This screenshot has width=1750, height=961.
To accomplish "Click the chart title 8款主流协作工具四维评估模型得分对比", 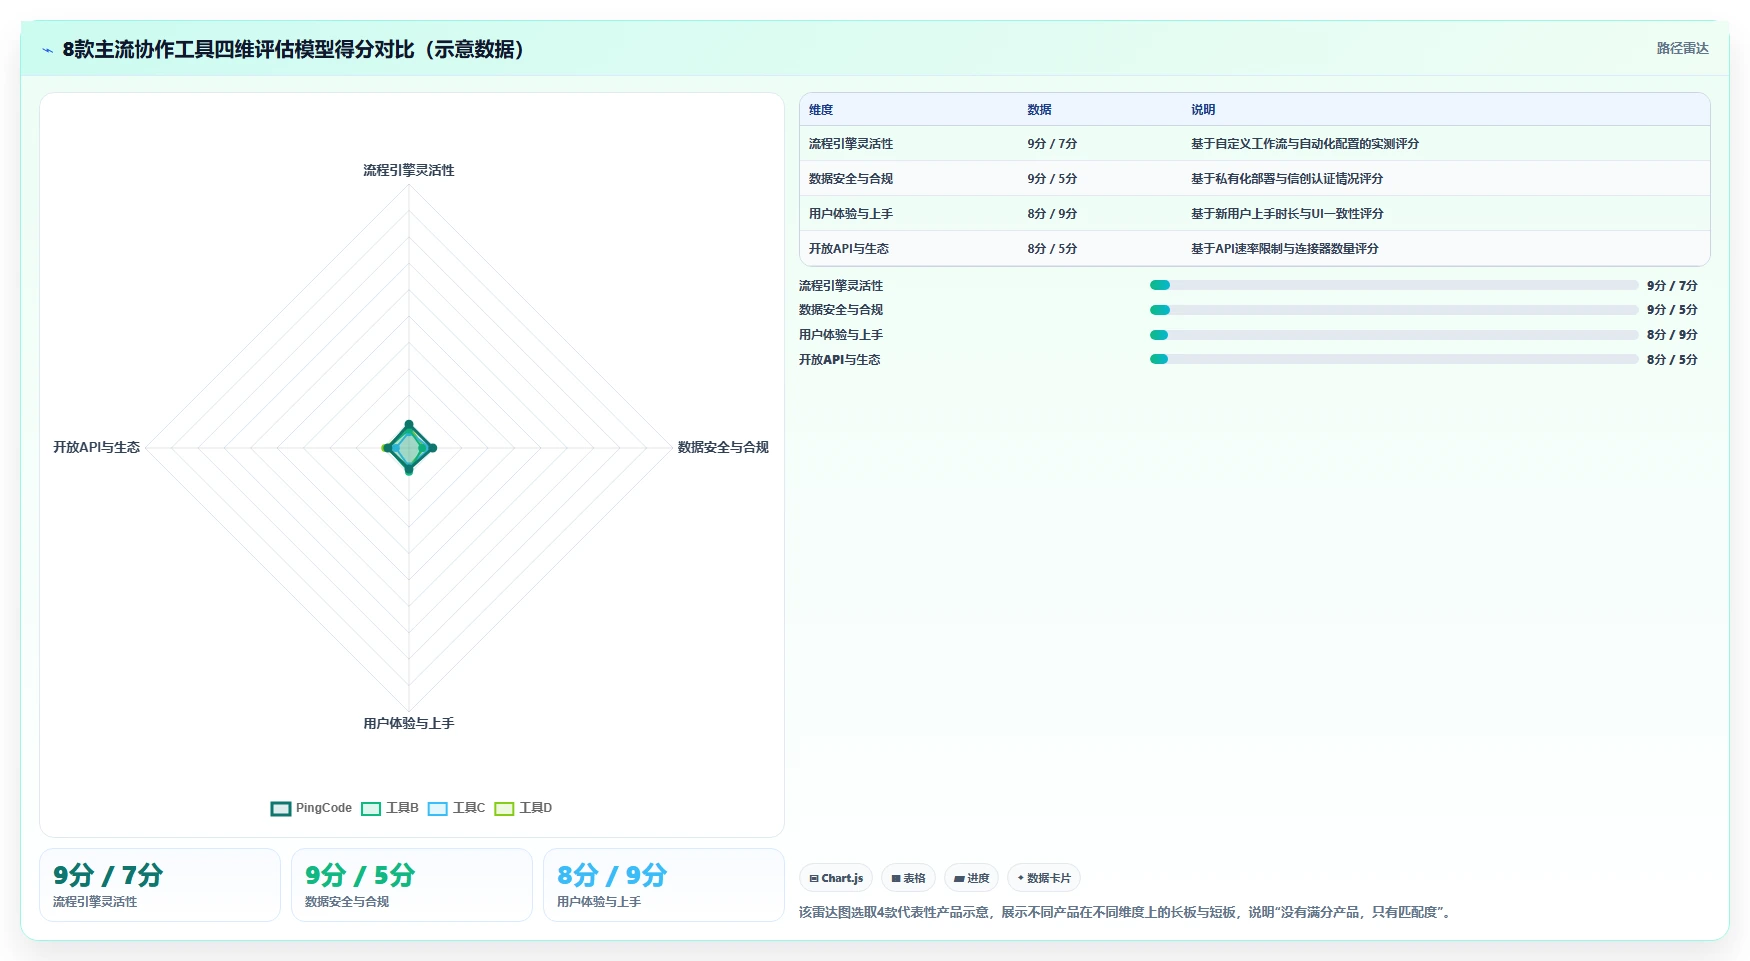I will pyautogui.click(x=293, y=50).
